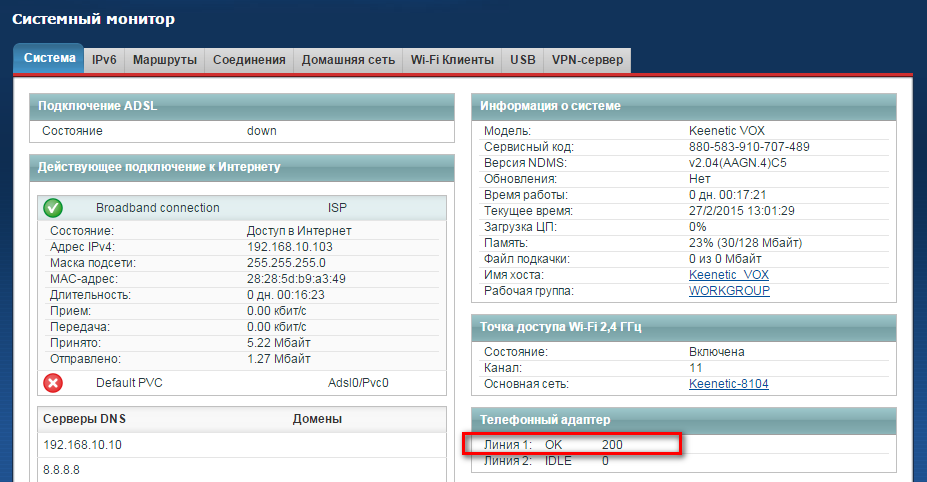Image resolution: width=927 pixels, height=482 pixels.
Task: Select the Broadband connection row label
Action: 157,208
